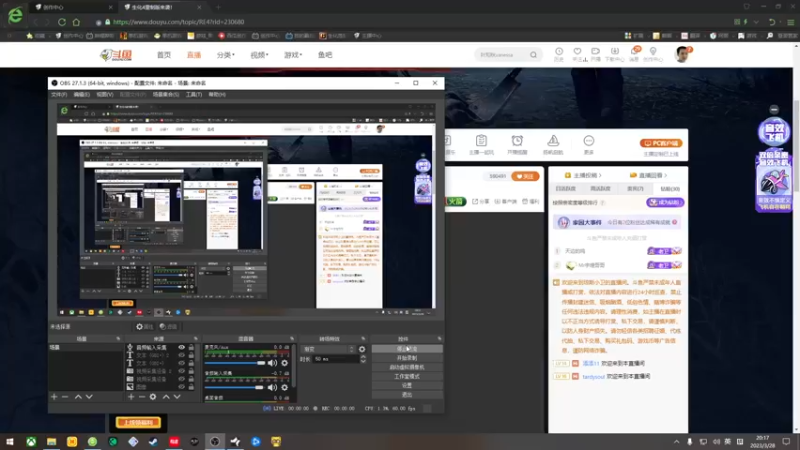Open the Douyu follow heart icon
Screen dimensions: 800x450
pyautogui.click(x=578, y=54)
